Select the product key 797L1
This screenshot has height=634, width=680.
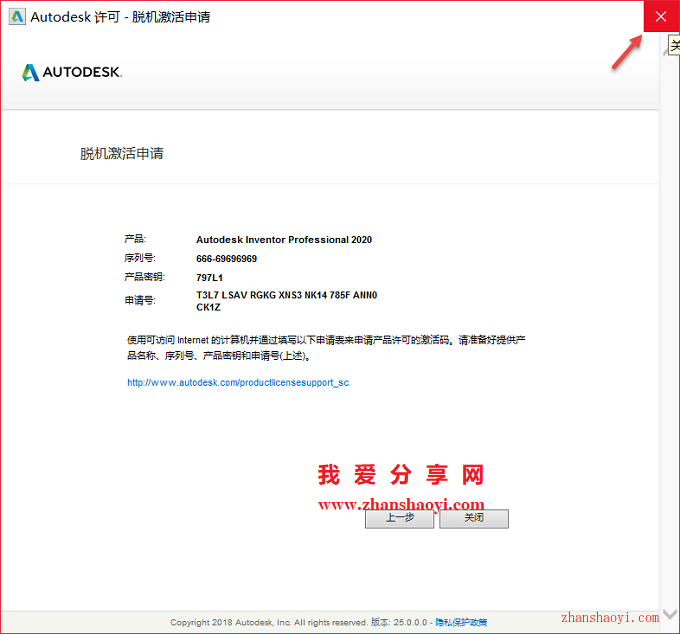point(209,278)
